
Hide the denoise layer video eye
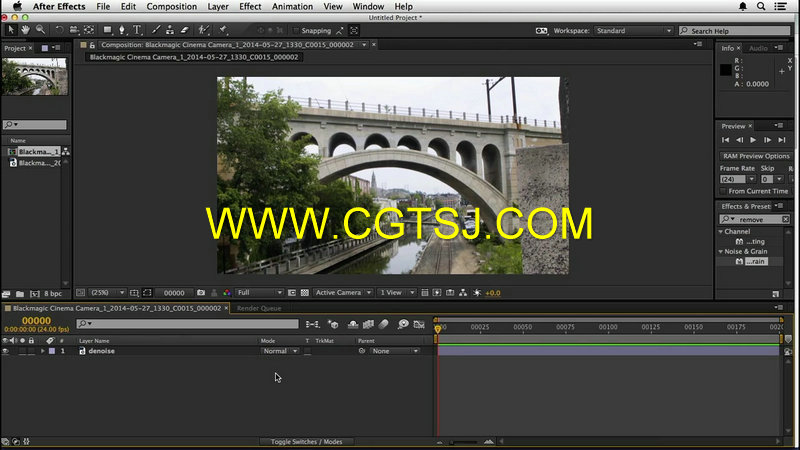[x=6, y=351]
